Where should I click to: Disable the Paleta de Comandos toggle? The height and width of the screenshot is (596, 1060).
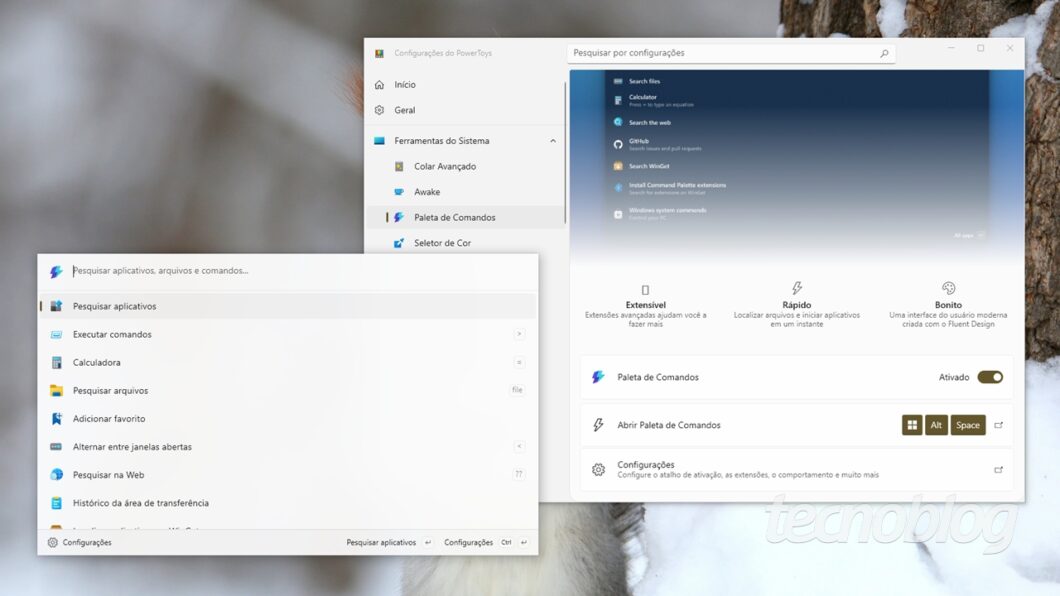click(989, 377)
